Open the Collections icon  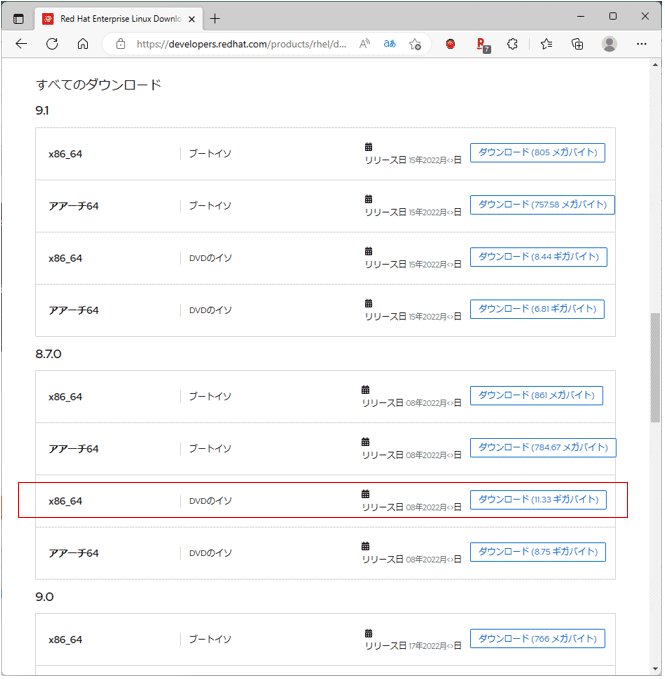coord(577,44)
